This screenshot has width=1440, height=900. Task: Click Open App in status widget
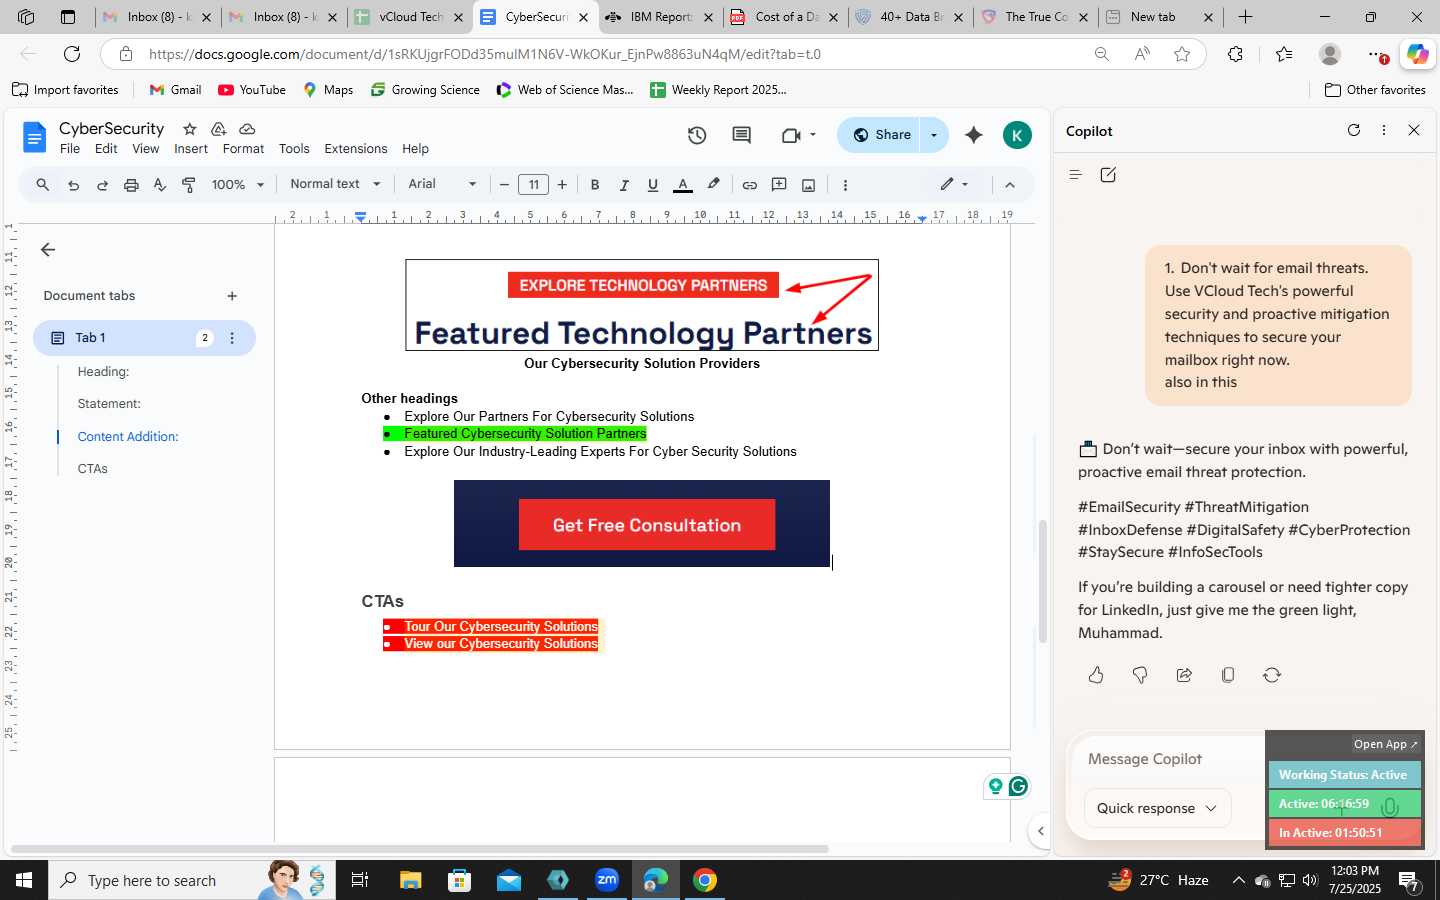1385,744
